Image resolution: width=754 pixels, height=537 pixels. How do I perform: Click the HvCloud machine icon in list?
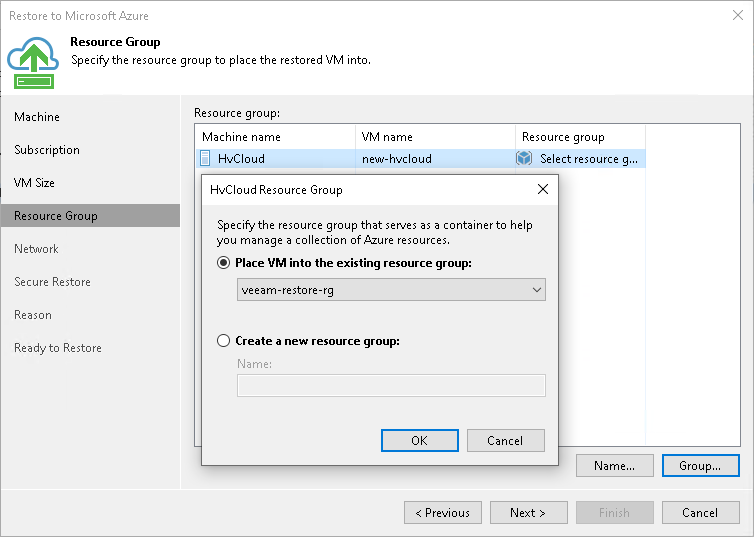205,158
